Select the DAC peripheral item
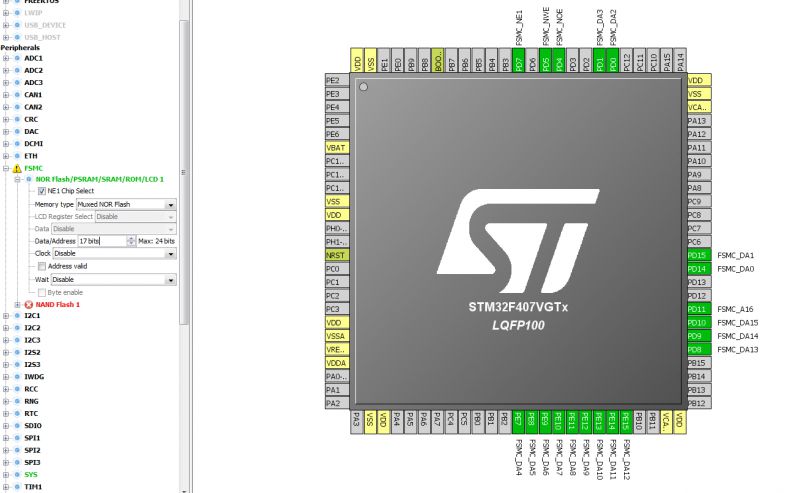This screenshot has height=493, width=799. (31, 132)
